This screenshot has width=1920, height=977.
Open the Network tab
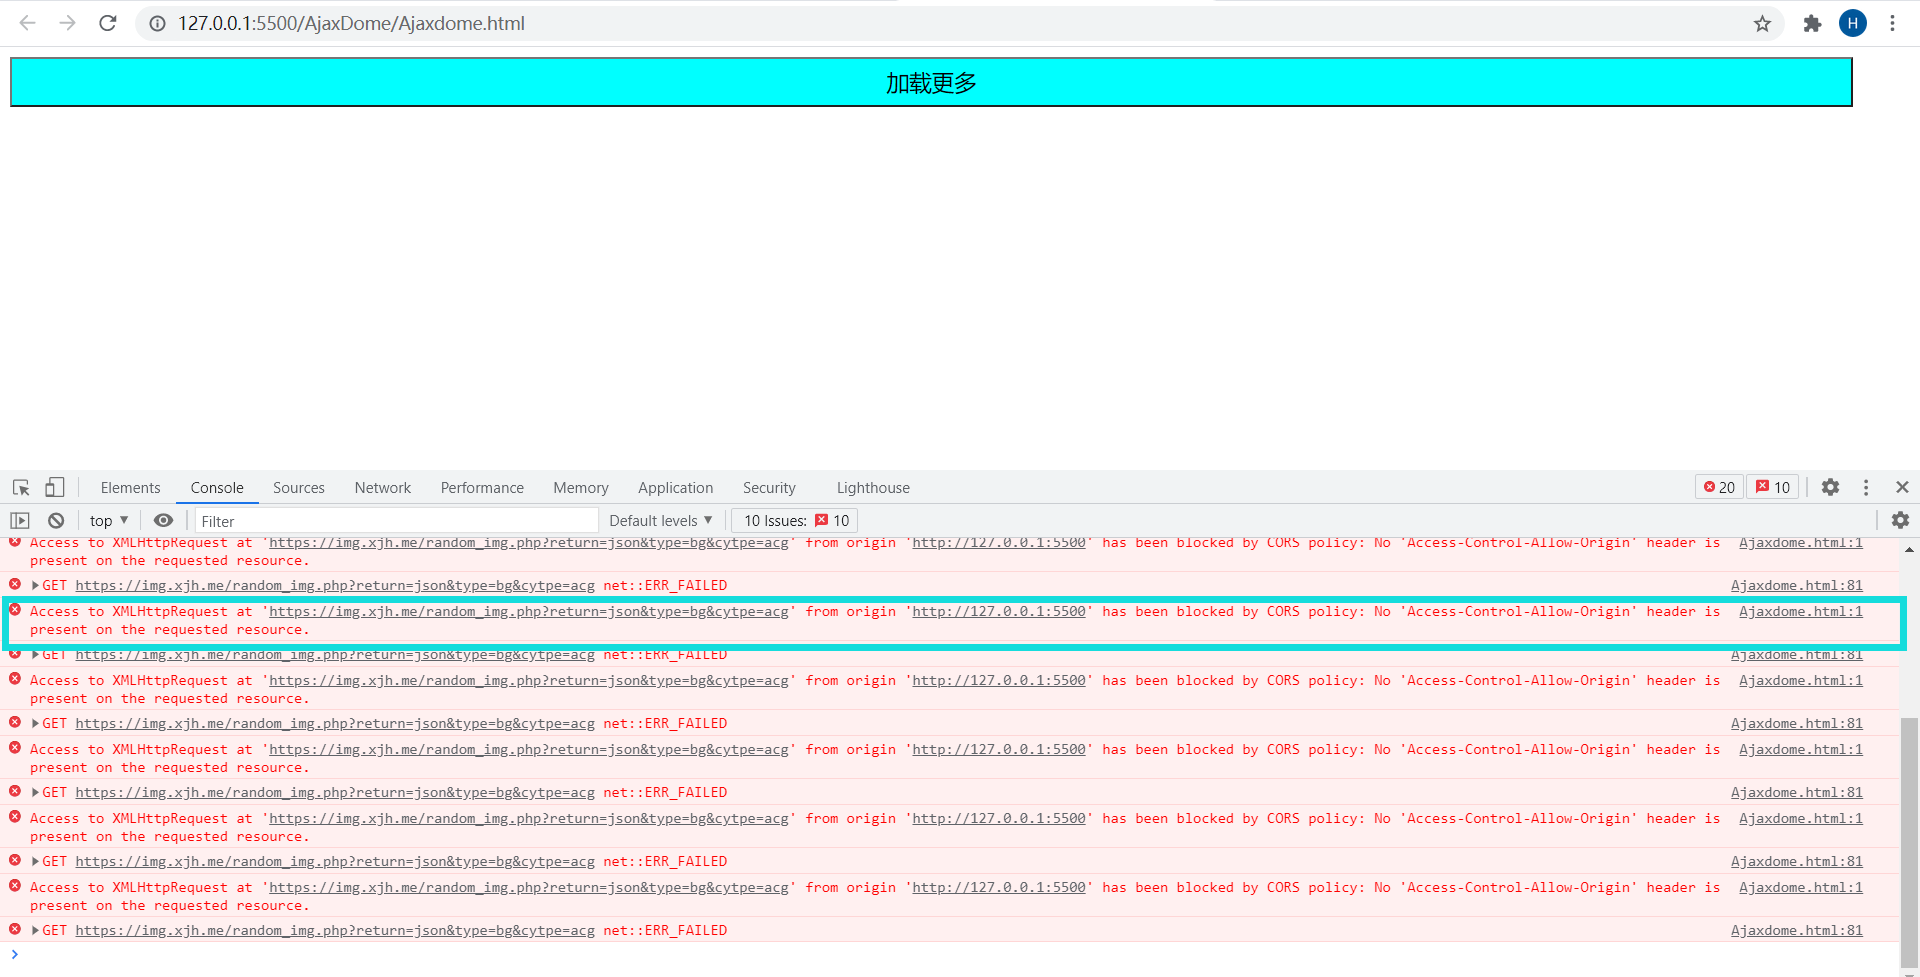(383, 487)
